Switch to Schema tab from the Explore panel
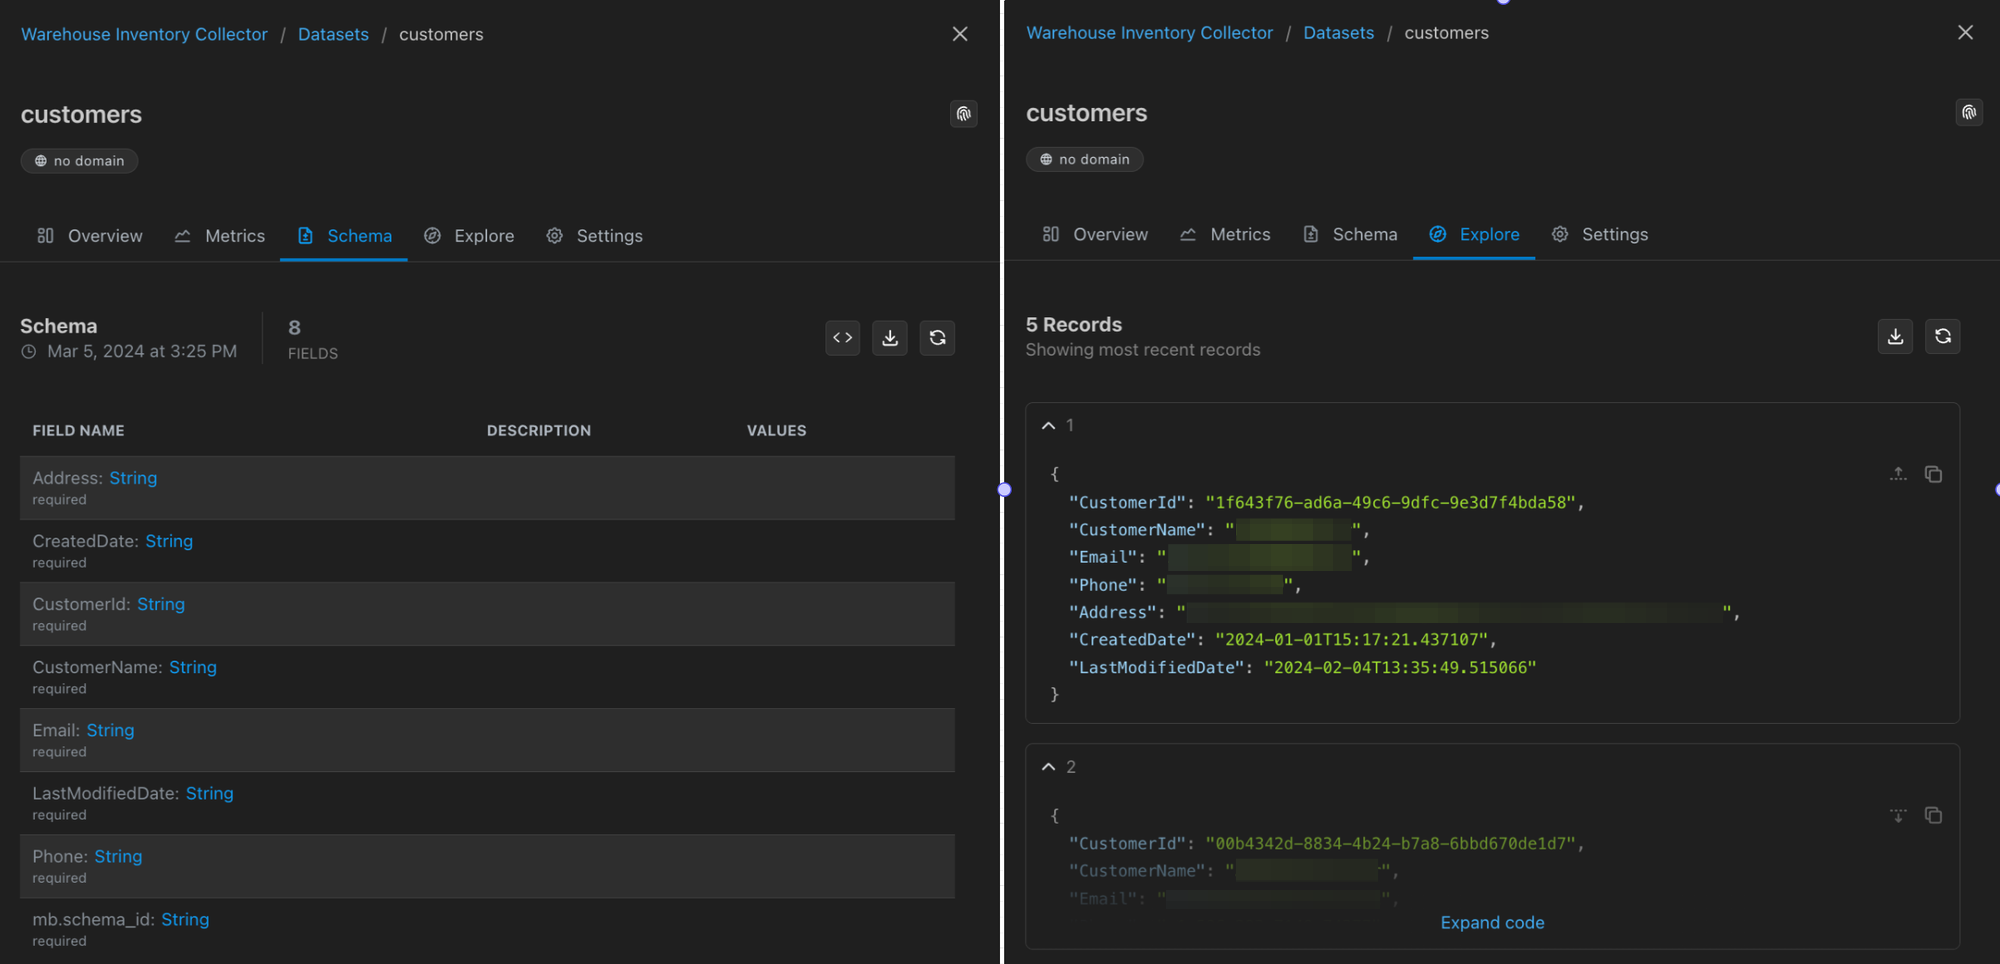The width and height of the screenshot is (2000, 964). tap(1350, 234)
